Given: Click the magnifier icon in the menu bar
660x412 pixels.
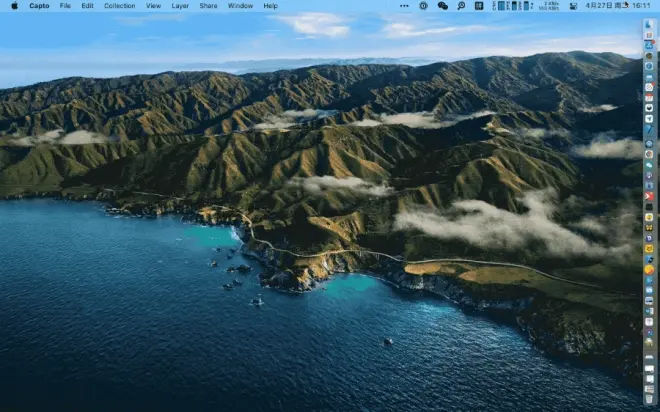Looking at the screenshot, I should coord(461,6).
